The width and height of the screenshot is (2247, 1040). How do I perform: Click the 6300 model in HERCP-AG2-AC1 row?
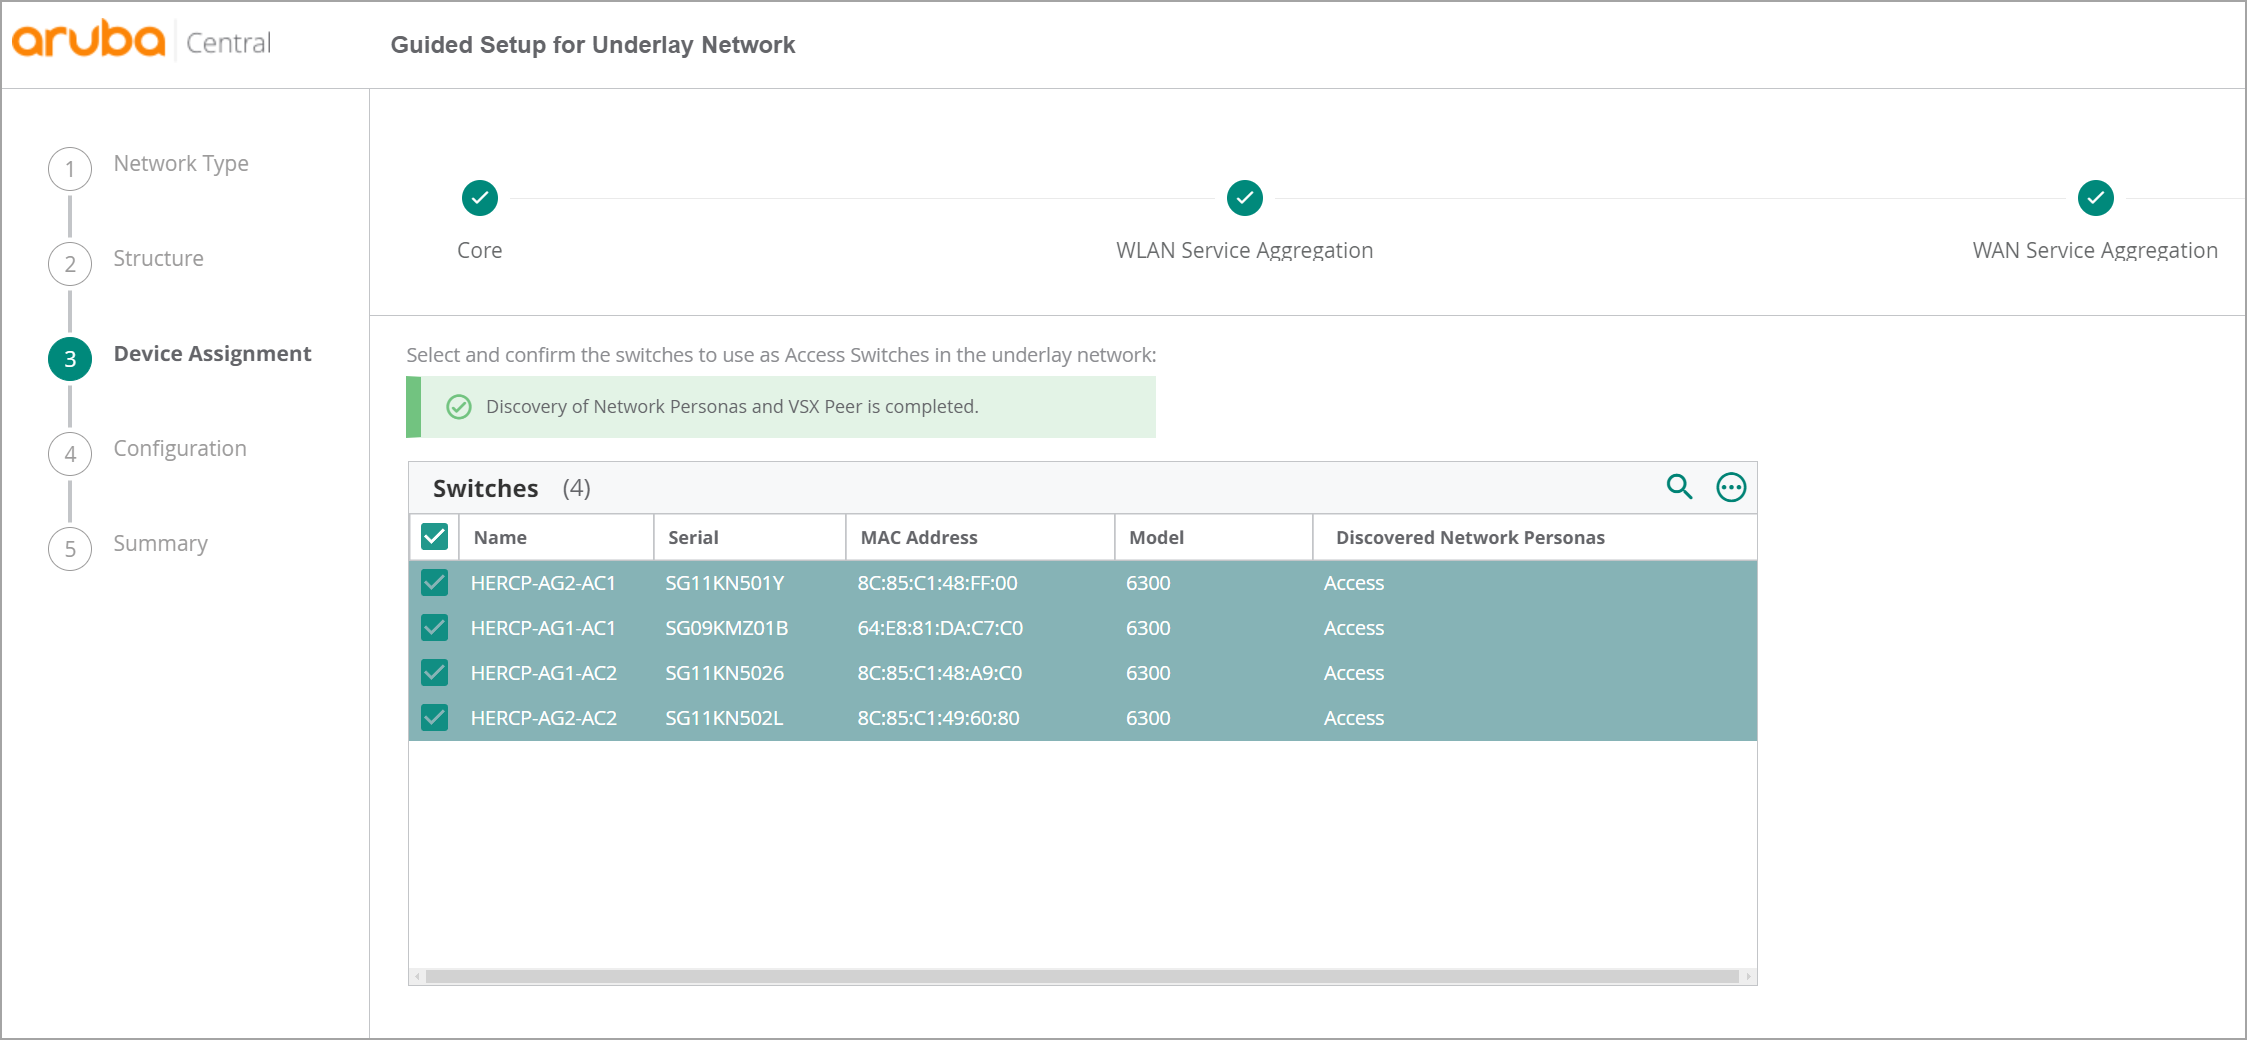(x=1148, y=583)
